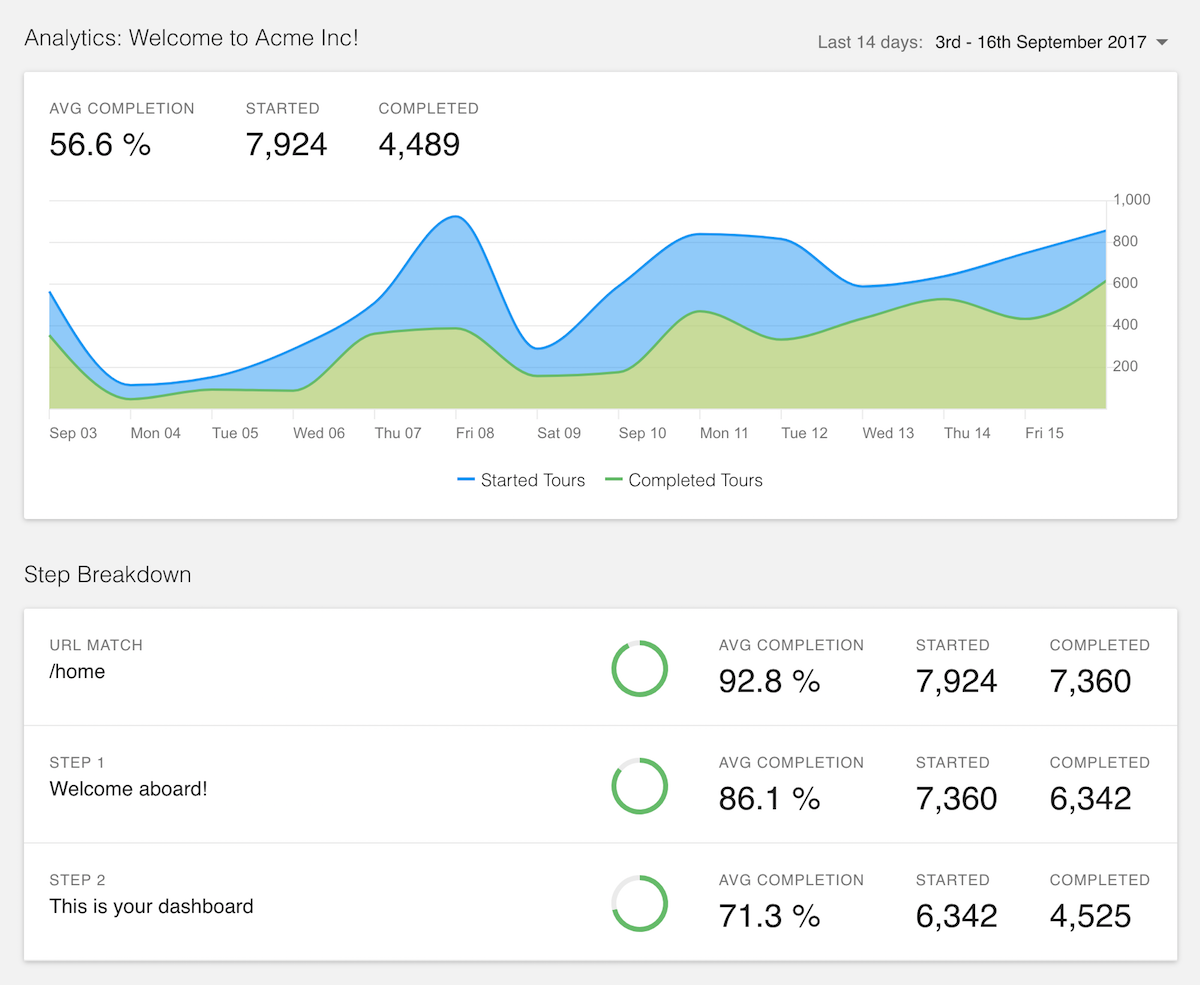This screenshot has height=985, width=1200.
Task: Click the /home completion ring icon
Action: [x=639, y=669]
